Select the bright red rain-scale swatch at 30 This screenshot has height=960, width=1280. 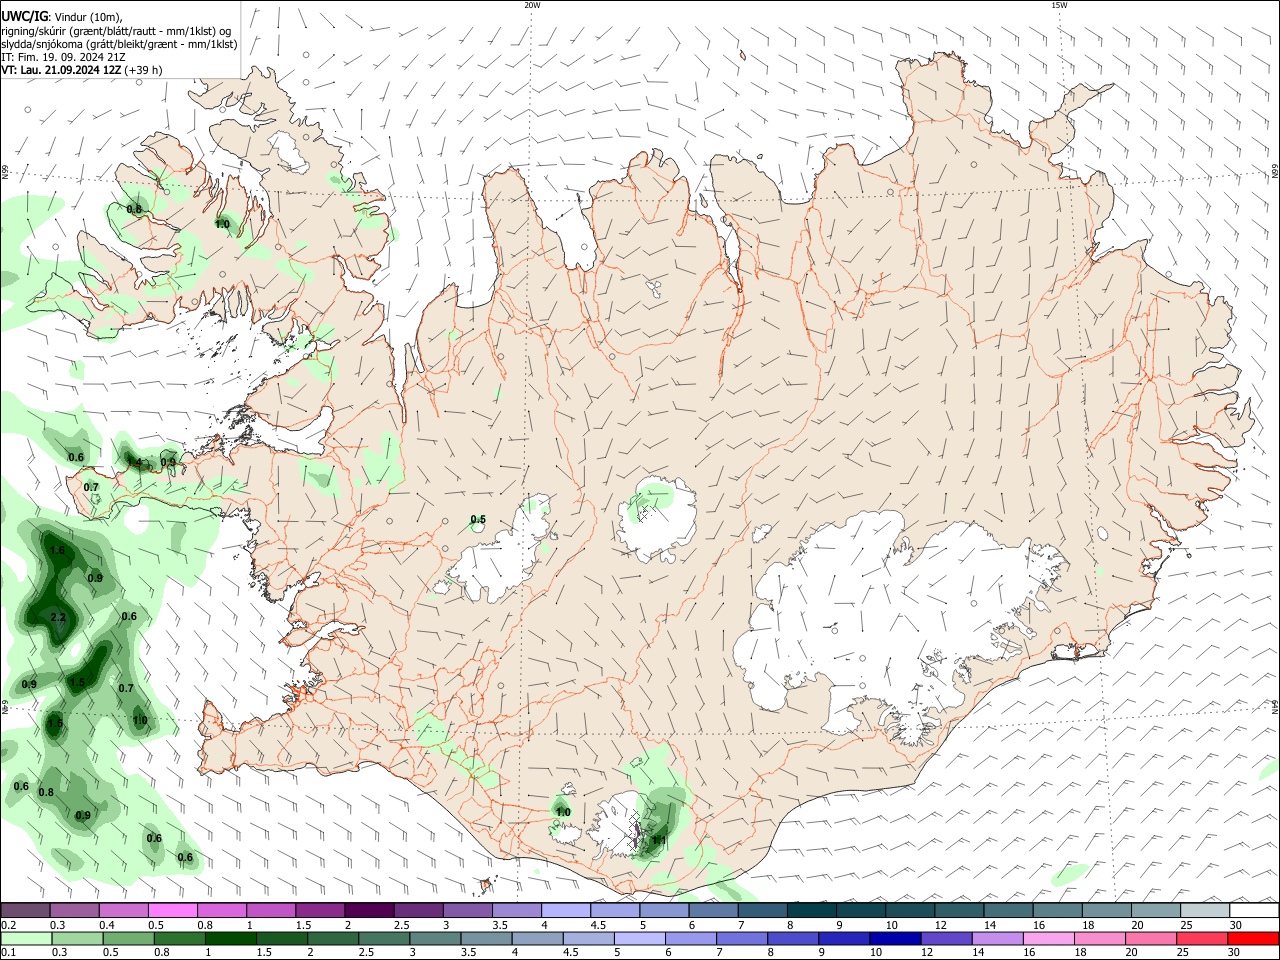tap(1253, 938)
